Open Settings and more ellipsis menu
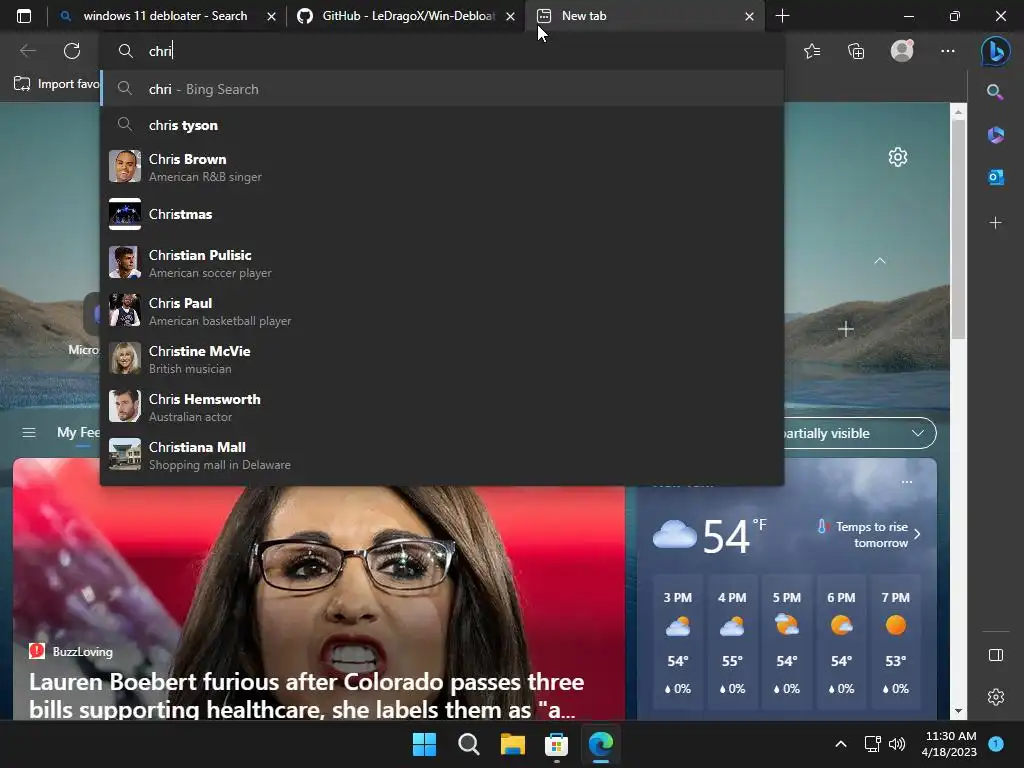Viewport: 1024px width, 768px height. coord(948,51)
